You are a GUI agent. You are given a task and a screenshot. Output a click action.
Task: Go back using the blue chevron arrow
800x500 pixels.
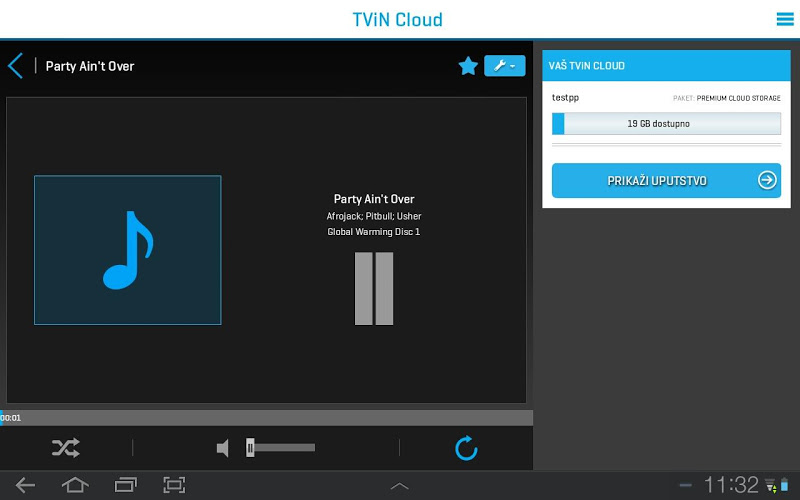coord(15,66)
